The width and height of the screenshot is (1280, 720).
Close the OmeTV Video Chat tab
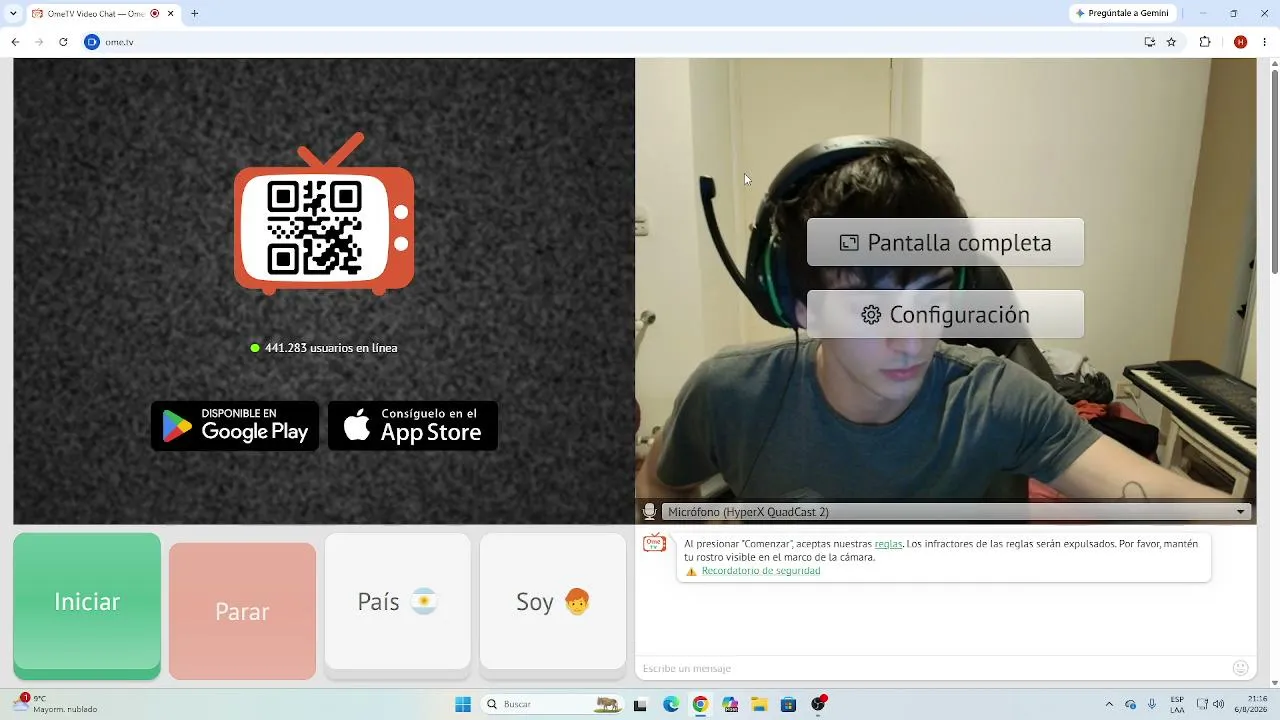171,13
